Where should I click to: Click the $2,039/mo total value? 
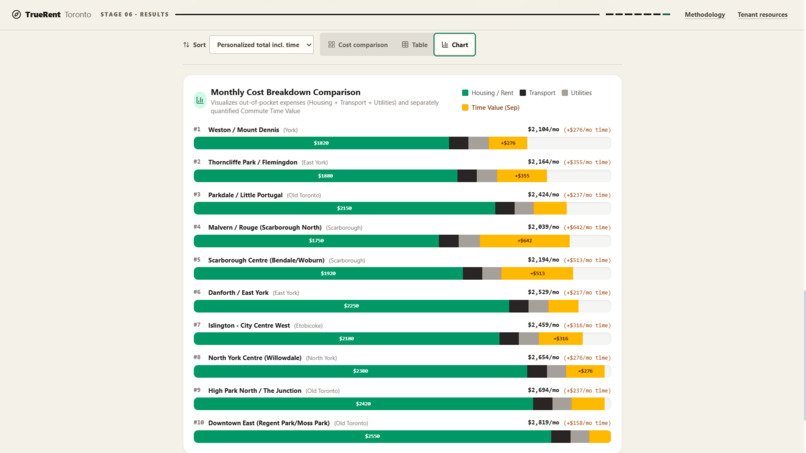(543, 227)
